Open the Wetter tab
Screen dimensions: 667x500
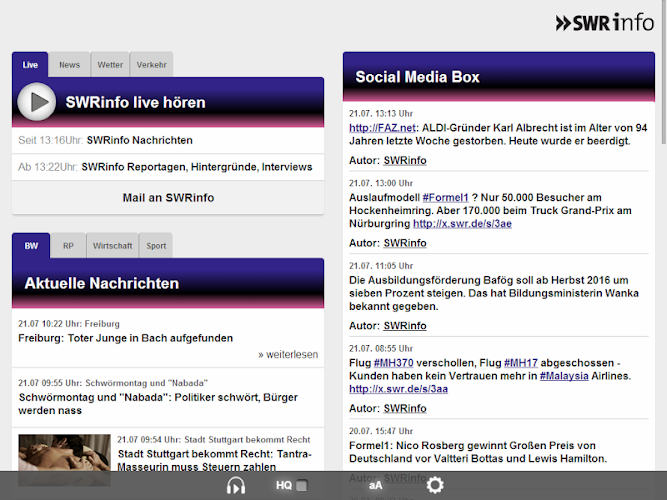110,65
